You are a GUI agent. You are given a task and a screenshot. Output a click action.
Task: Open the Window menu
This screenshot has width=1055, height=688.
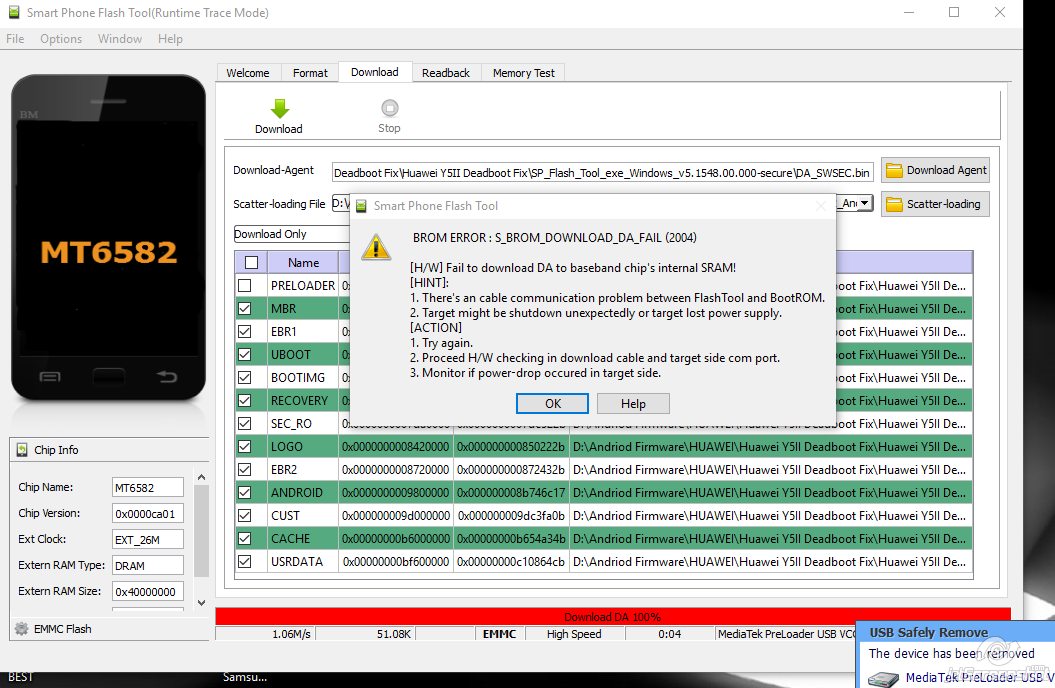[120, 39]
